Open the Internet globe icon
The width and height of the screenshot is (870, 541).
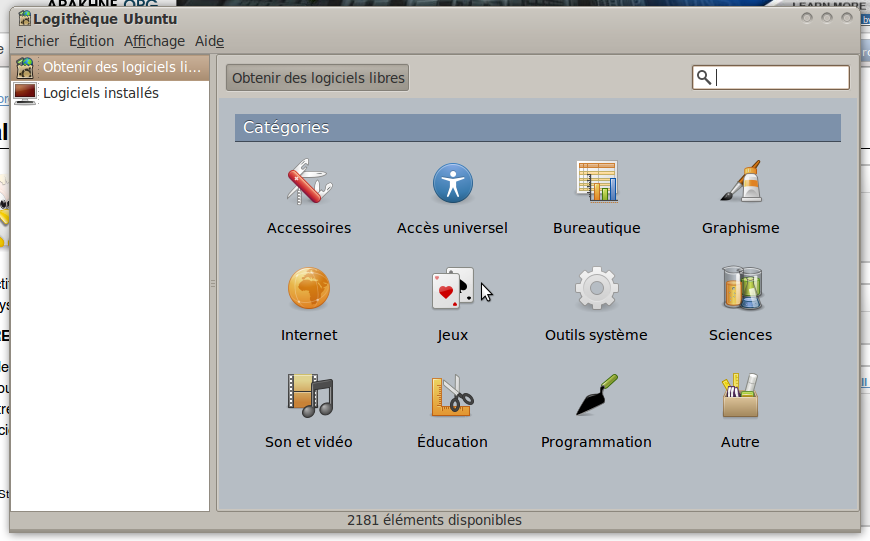point(309,288)
